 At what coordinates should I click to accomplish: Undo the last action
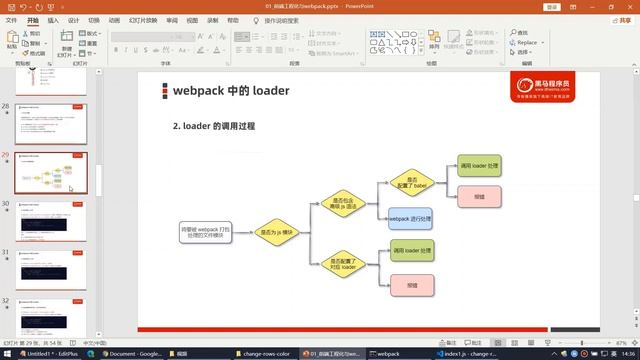[x=23, y=7]
